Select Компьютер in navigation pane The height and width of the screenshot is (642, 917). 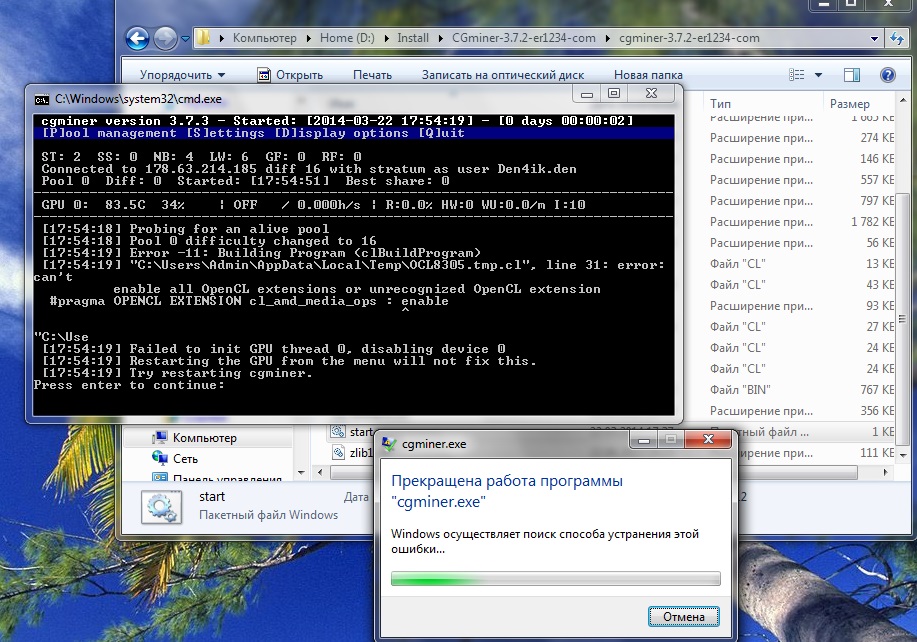point(204,438)
